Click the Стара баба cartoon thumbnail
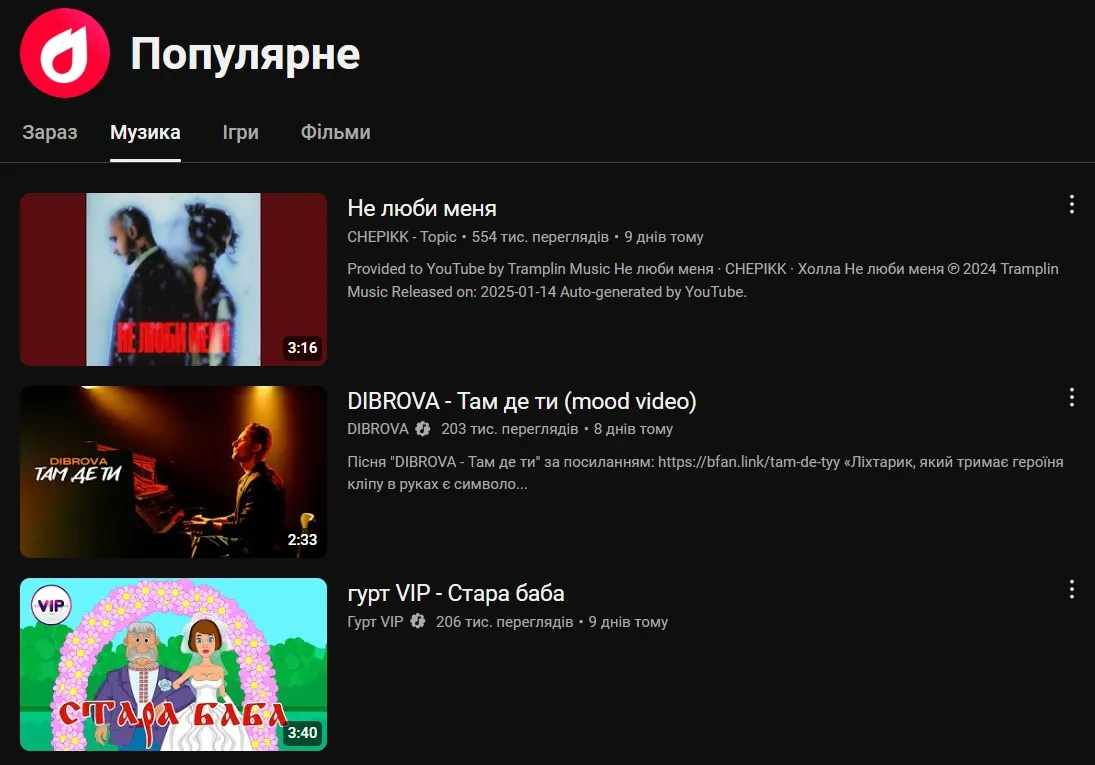This screenshot has width=1095, height=765. (173, 664)
